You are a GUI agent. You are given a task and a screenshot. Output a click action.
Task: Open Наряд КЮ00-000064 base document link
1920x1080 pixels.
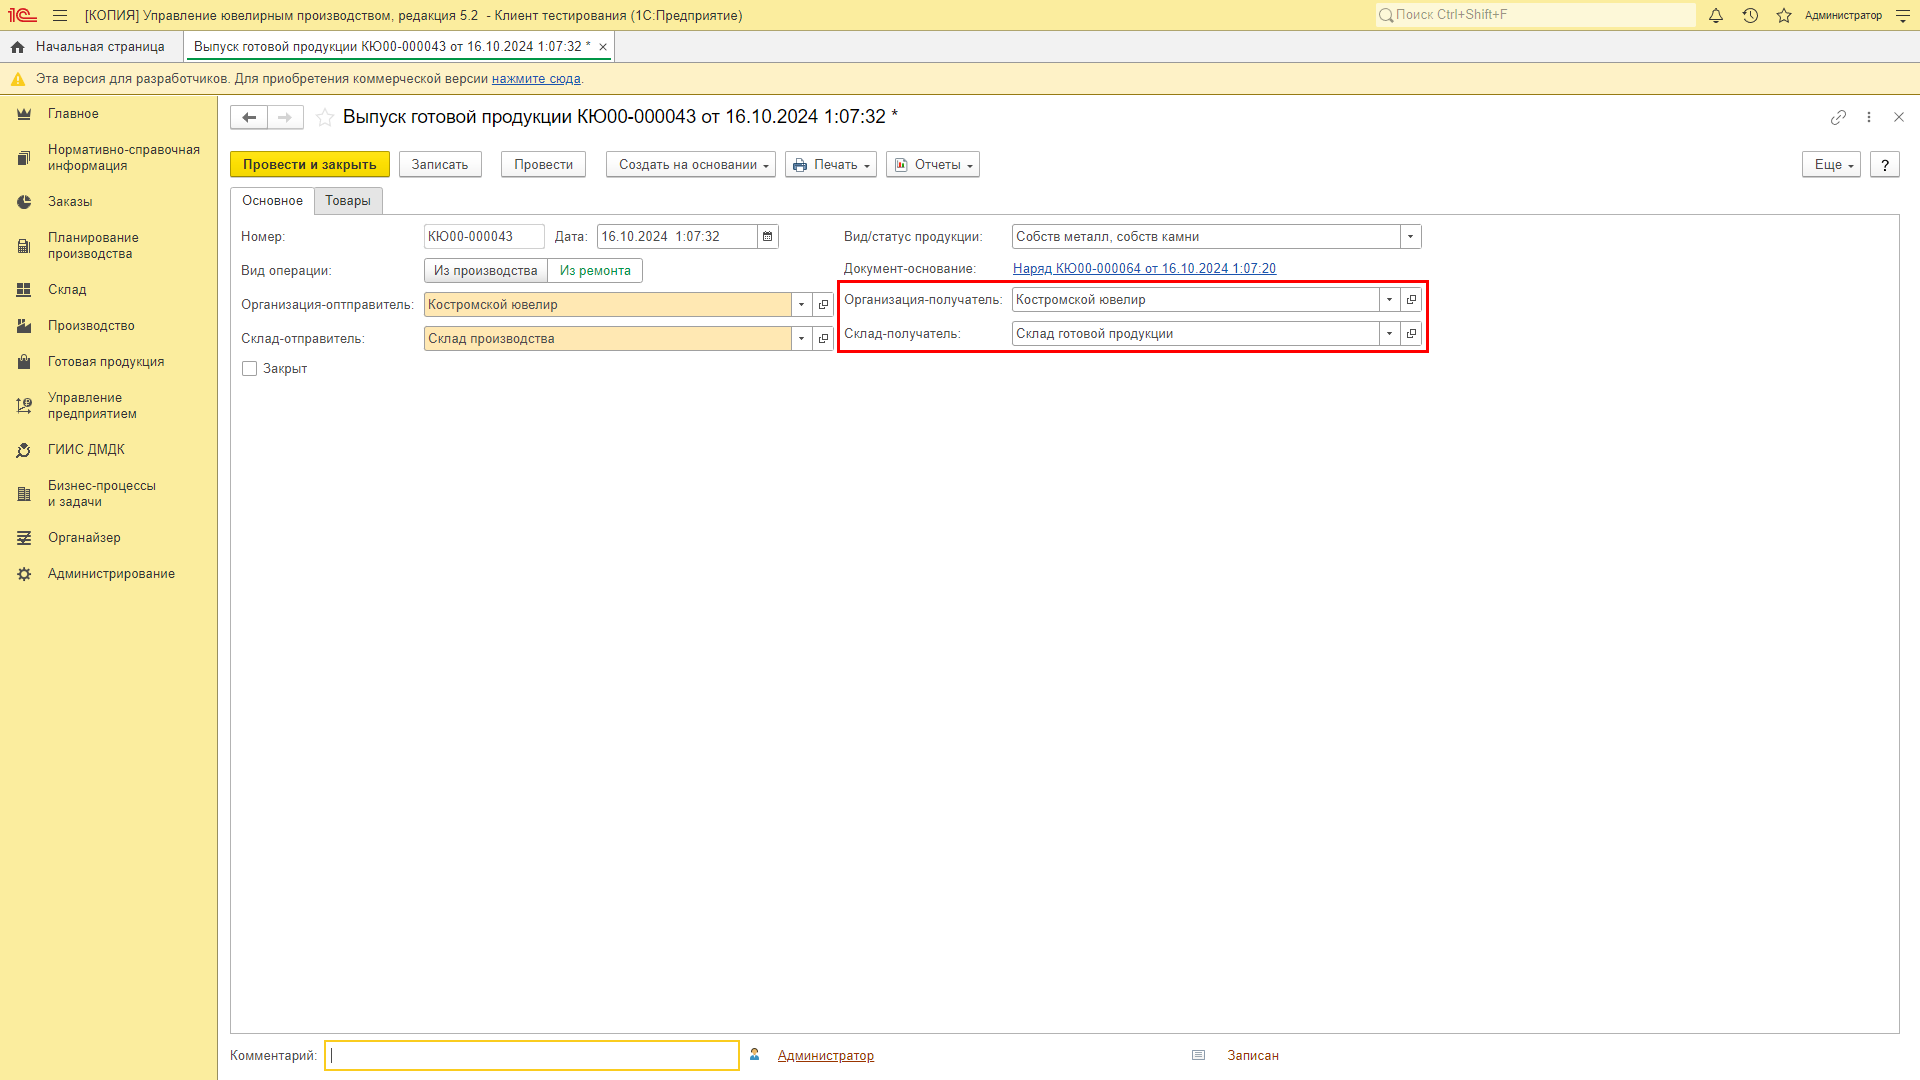pyautogui.click(x=1144, y=269)
